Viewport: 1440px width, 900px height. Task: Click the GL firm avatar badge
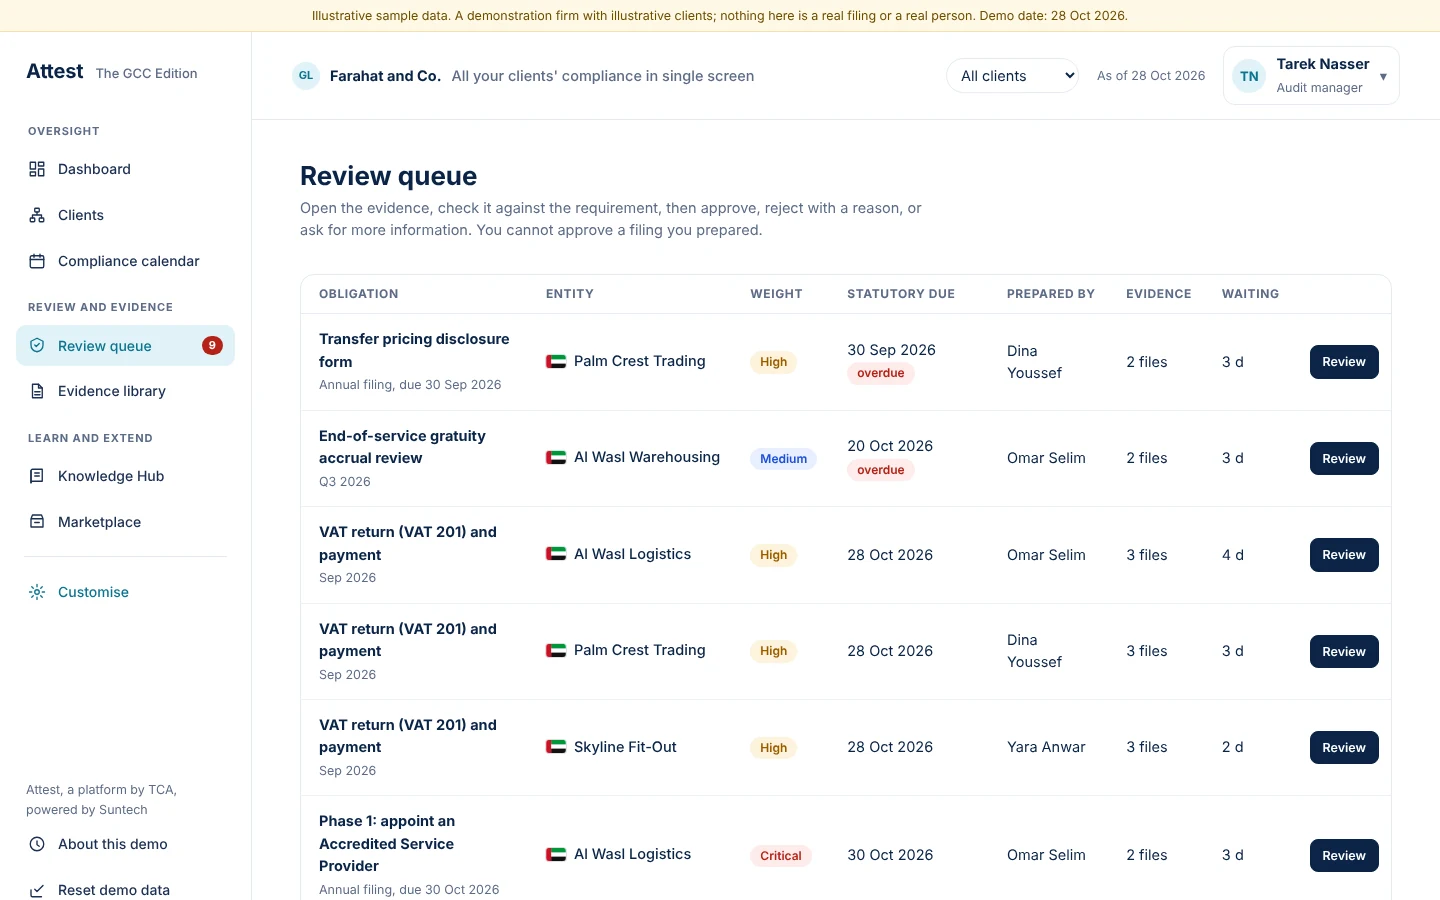click(x=306, y=76)
